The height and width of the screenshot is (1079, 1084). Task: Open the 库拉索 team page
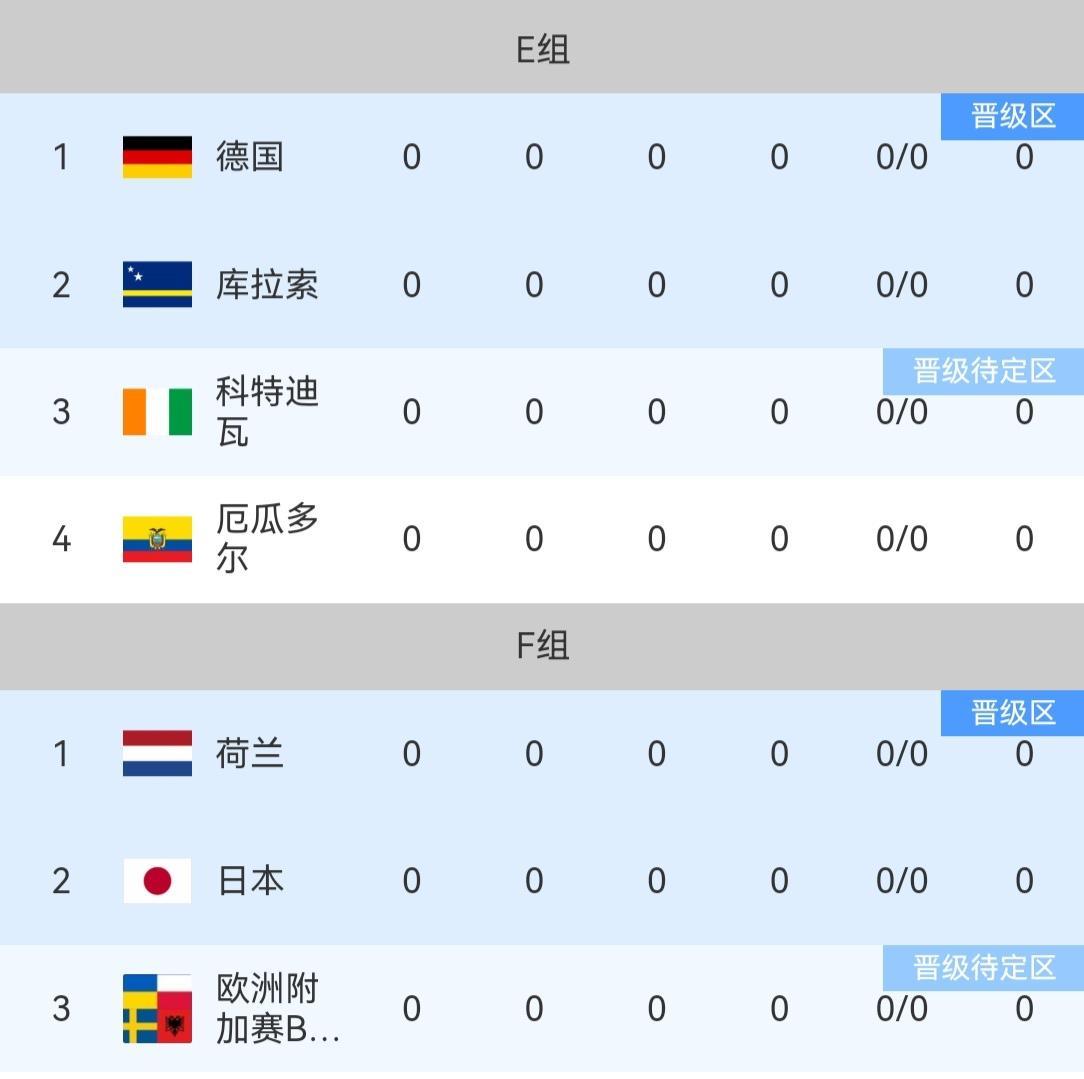coord(267,285)
